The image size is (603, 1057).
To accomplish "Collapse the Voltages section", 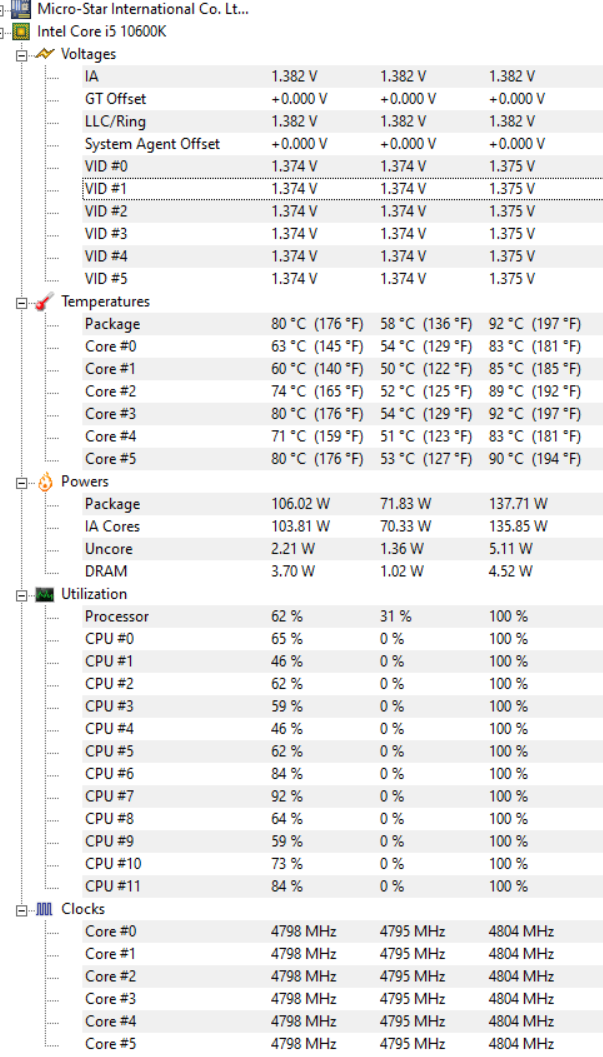I will click(22, 54).
